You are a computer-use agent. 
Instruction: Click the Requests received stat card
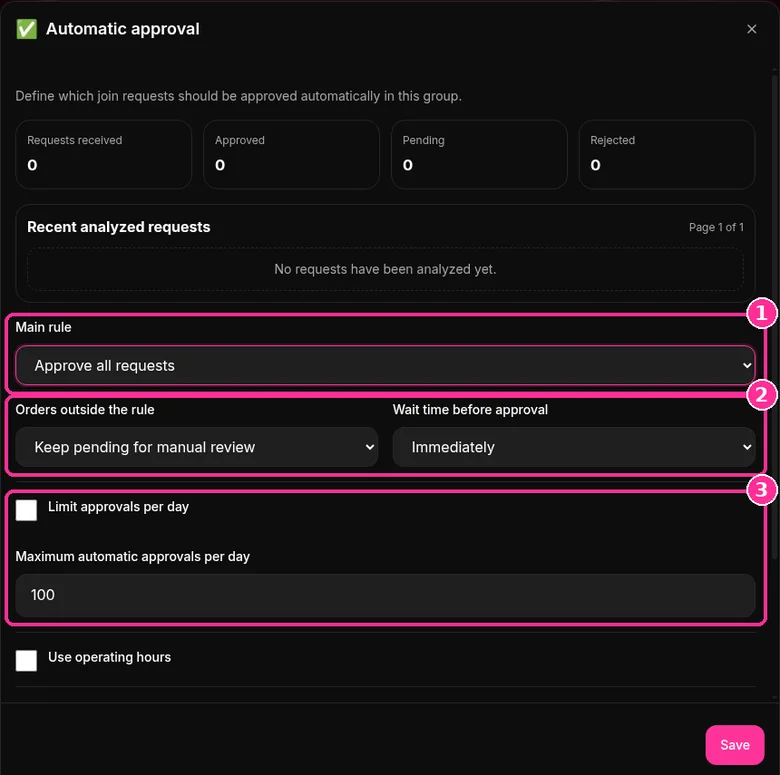click(x=103, y=154)
